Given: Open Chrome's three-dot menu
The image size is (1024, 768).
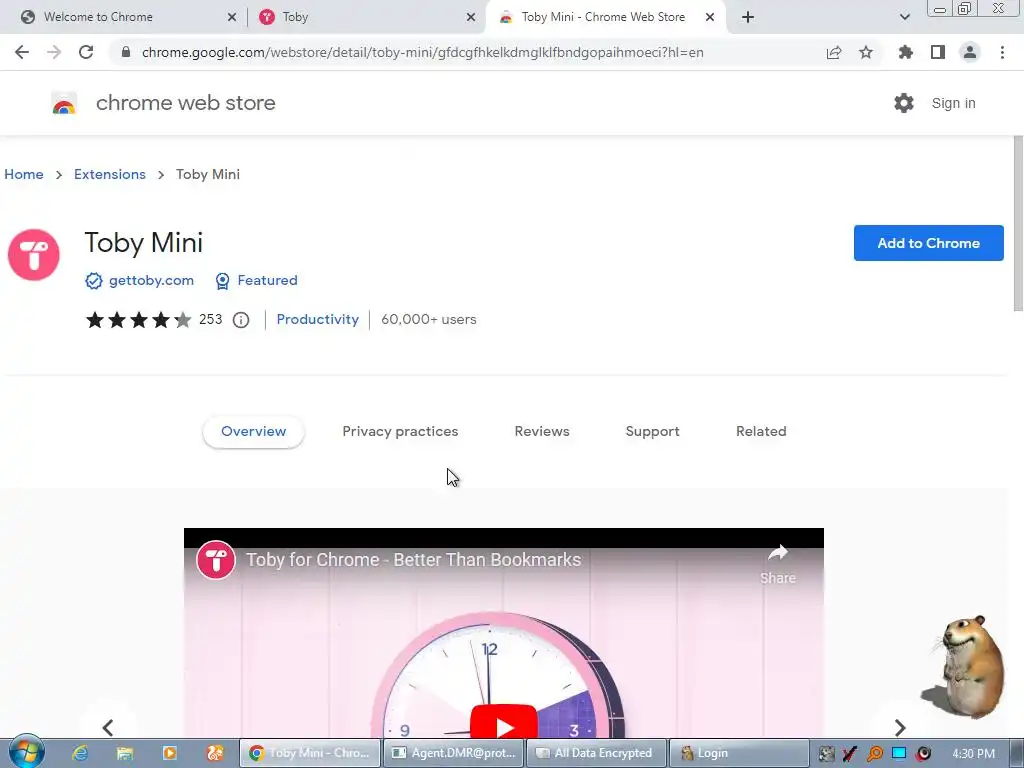Looking at the screenshot, I should pyautogui.click(x=1002, y=52).
